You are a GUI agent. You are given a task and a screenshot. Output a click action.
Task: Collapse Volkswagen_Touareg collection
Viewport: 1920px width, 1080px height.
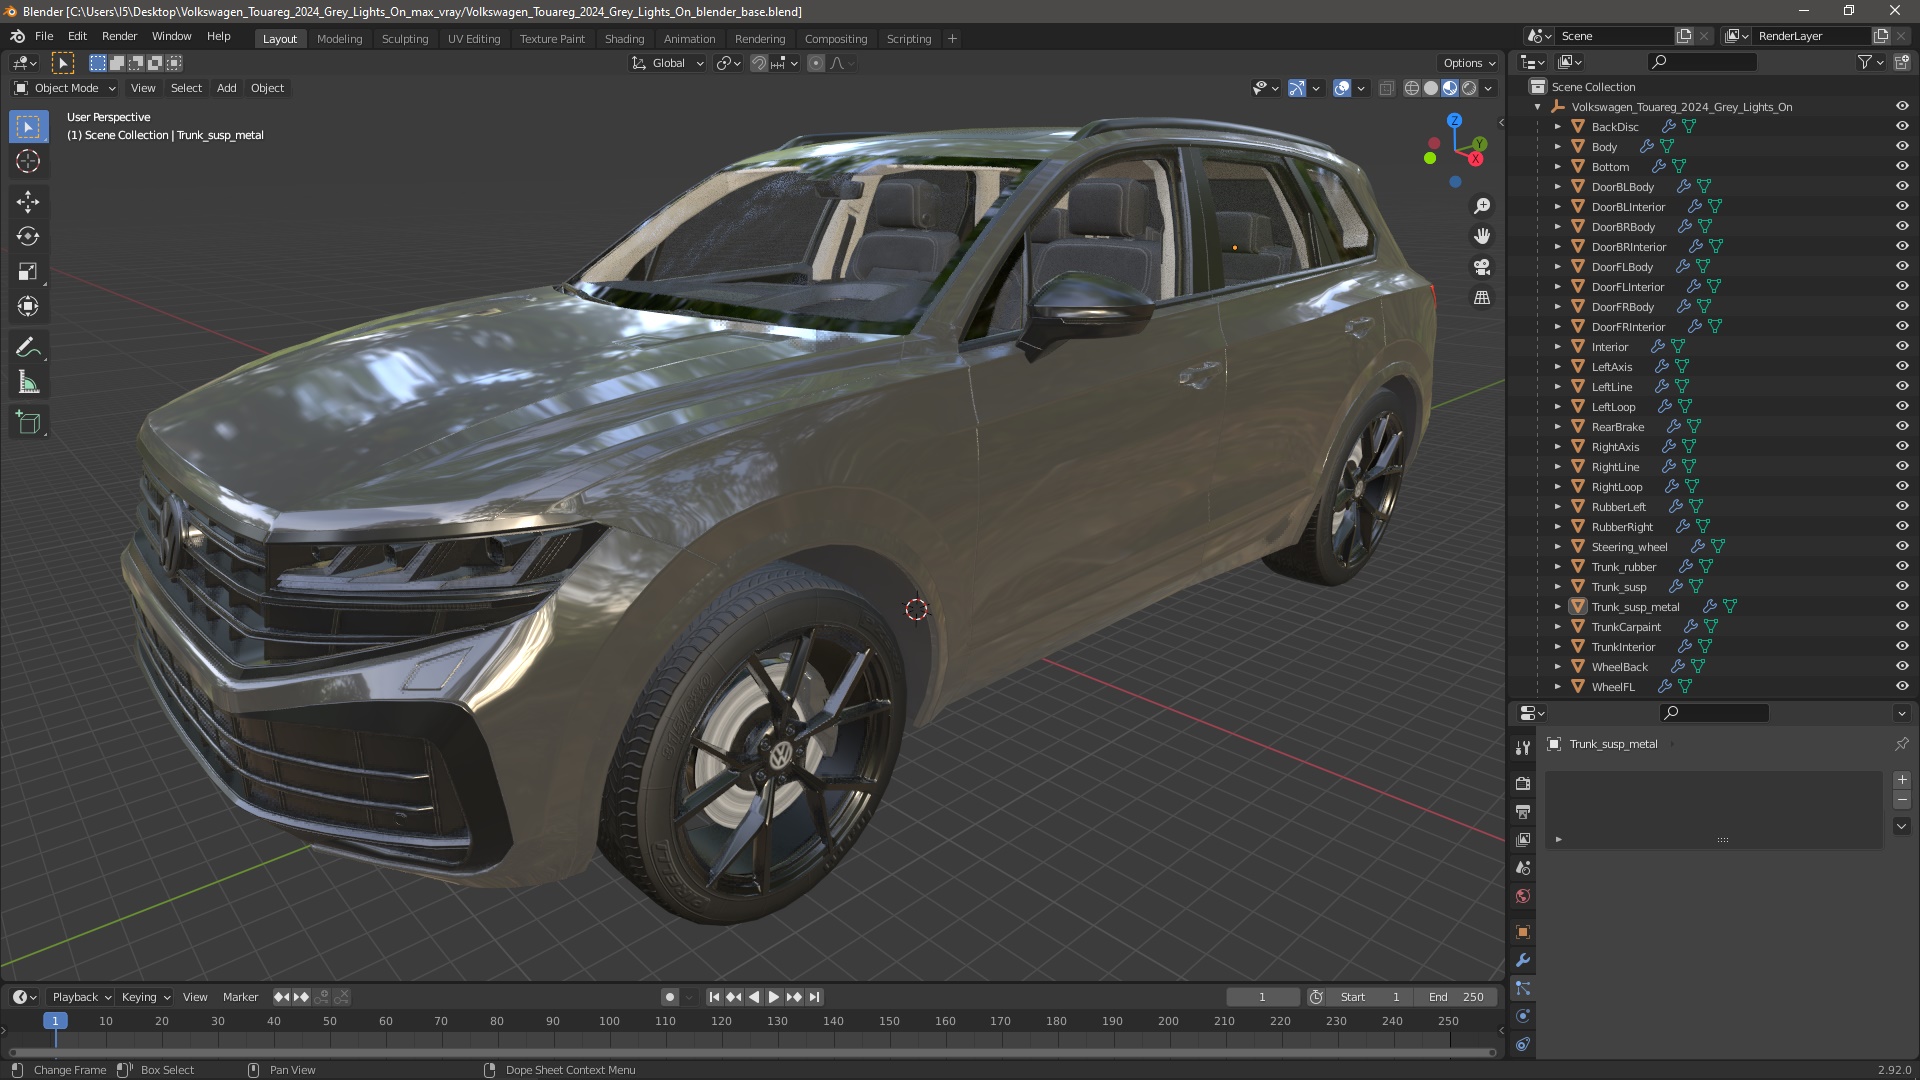pyautogui.click(x=1537, y=107)
